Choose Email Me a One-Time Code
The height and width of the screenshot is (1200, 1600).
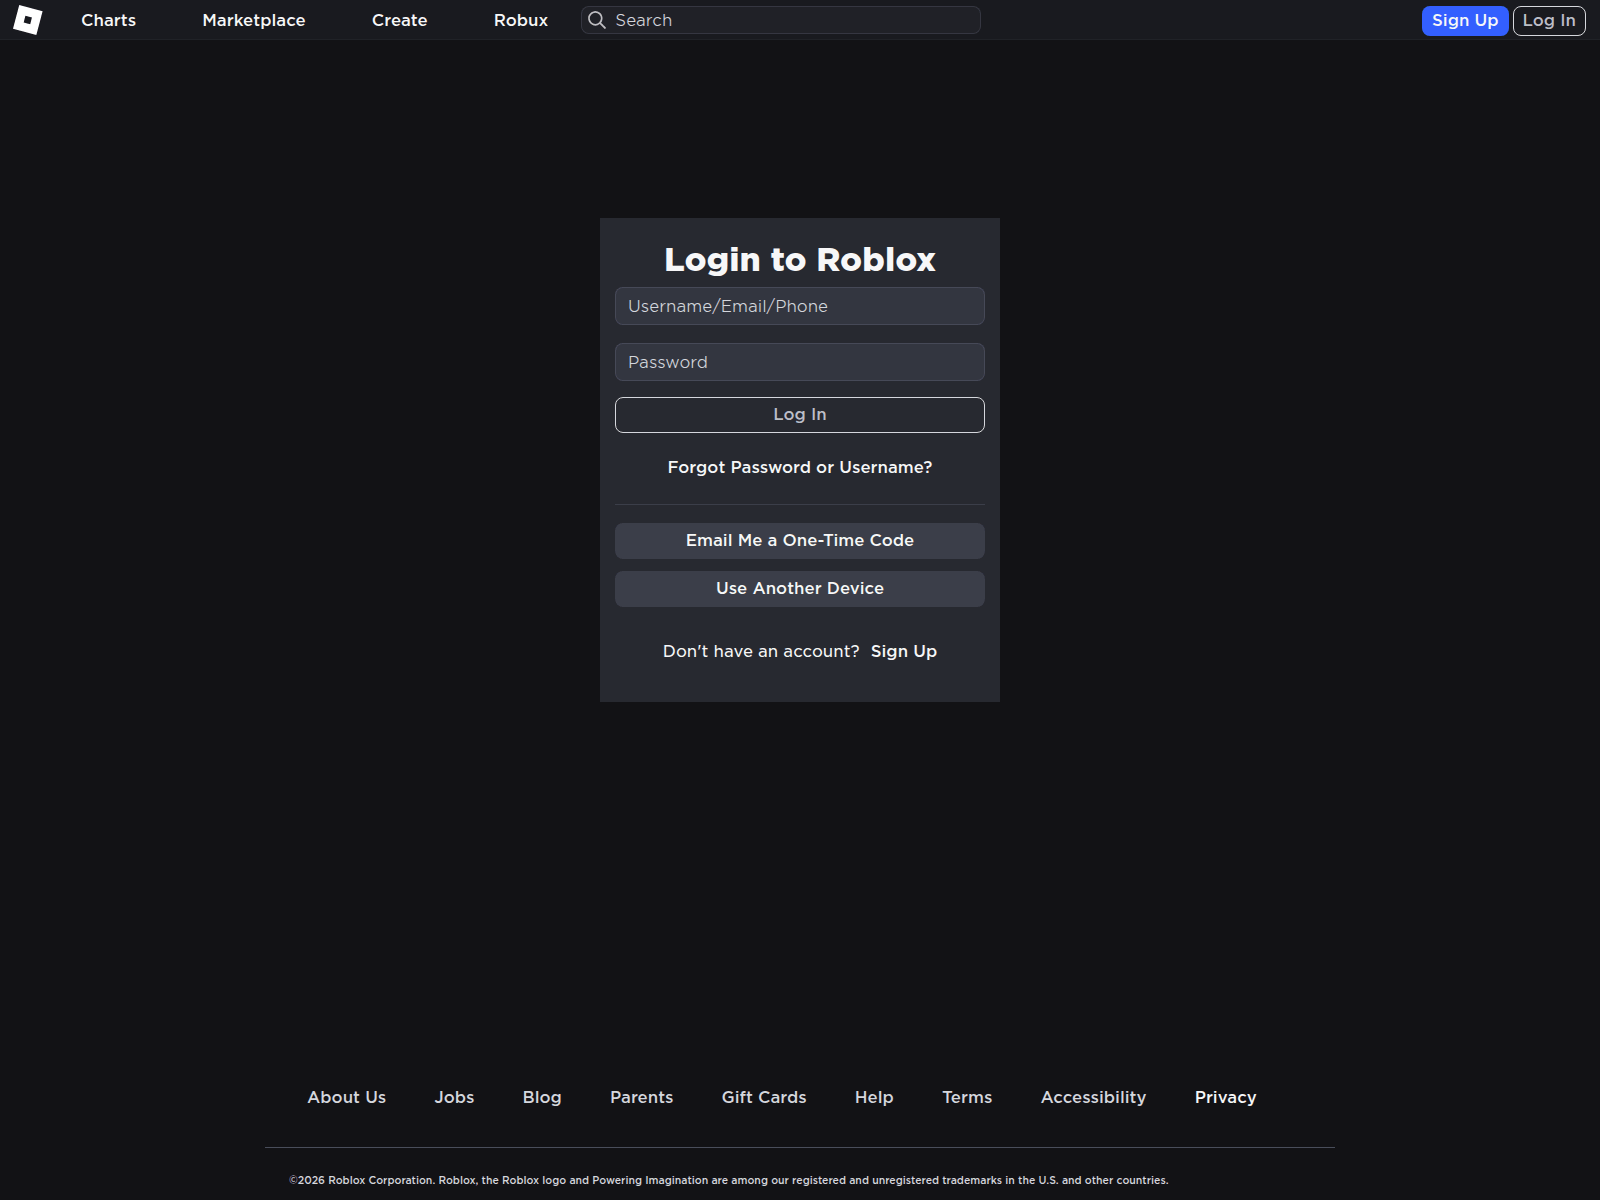[x=800, y=541]
